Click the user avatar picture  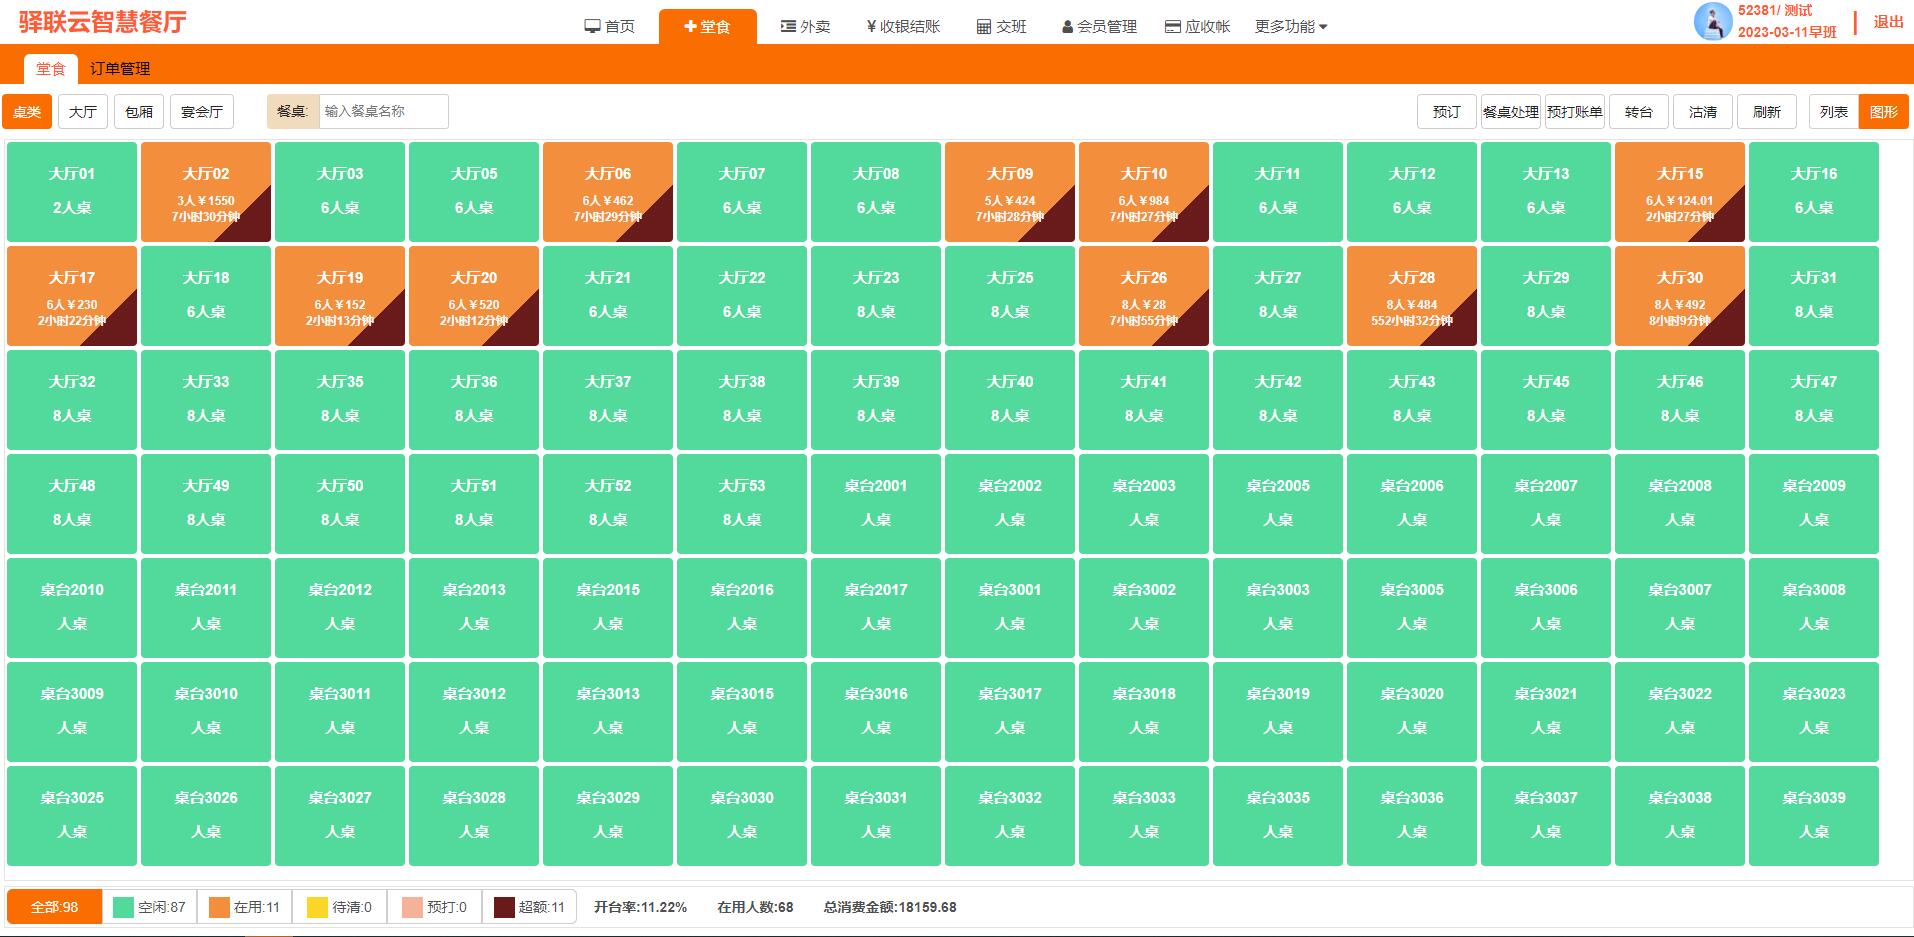click(x=1712, y=21)
